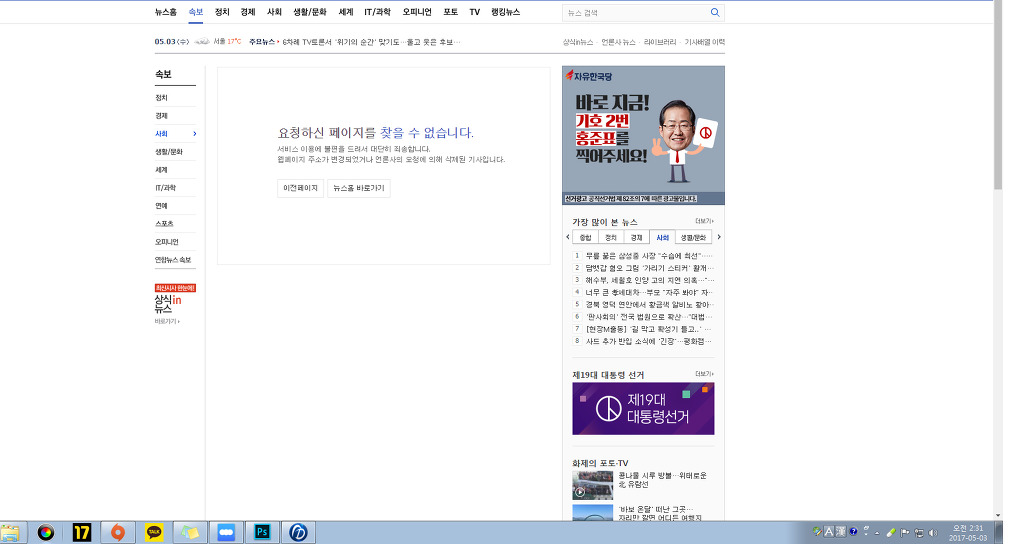Viewport: 1024px width, 544px height.
Task: Switch to the 경제 most-viewed tab
Action: click(x=637, y=238)
